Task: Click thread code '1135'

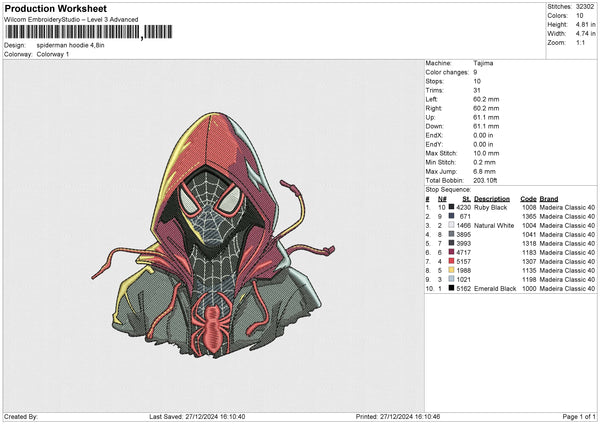Action: [x=529, y=271]
